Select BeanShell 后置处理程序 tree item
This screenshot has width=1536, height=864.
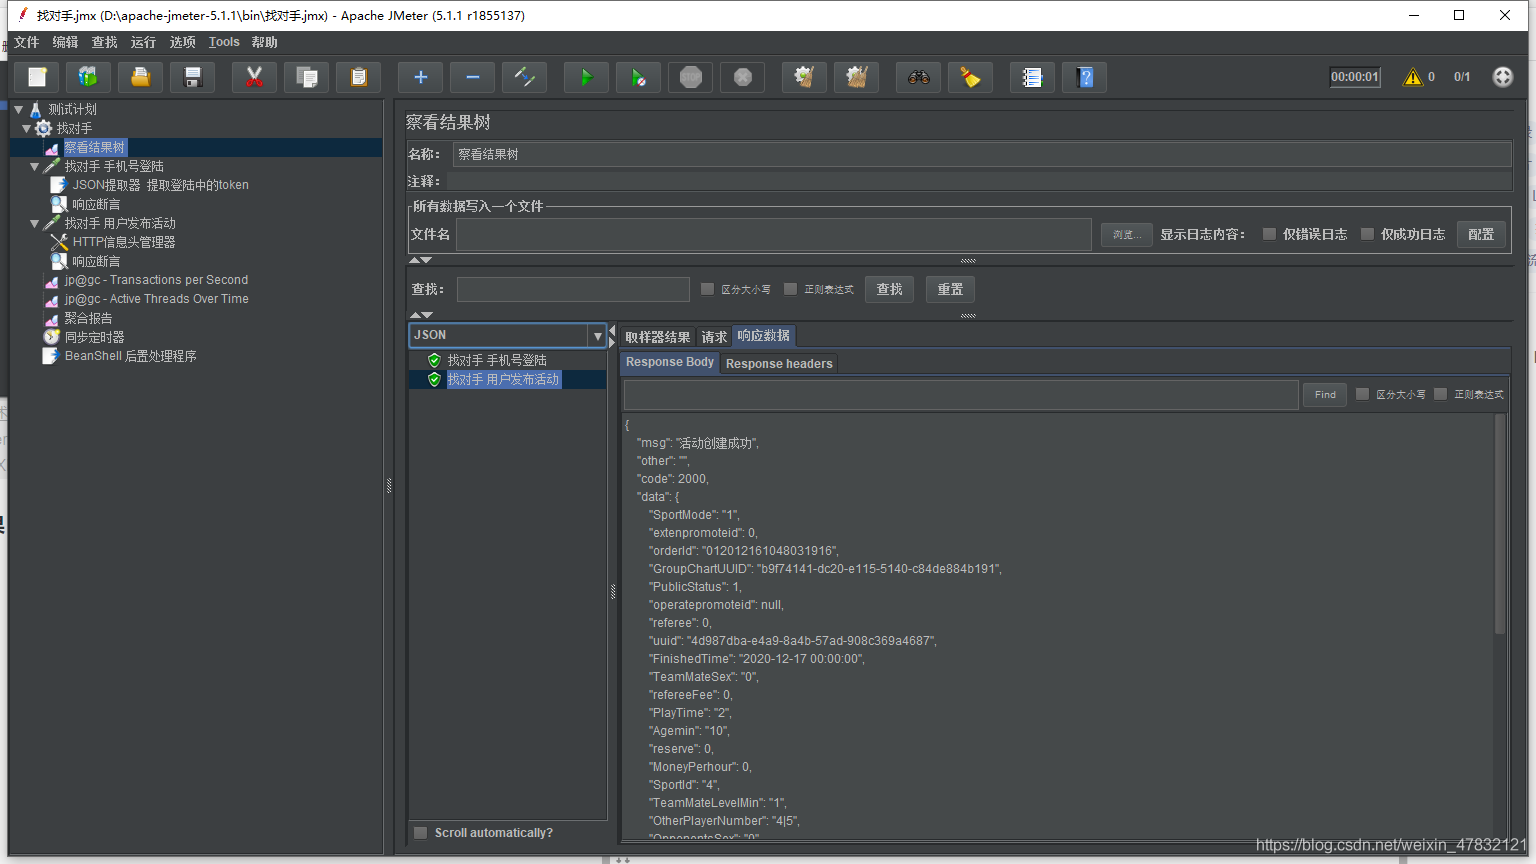click(130, 356)
